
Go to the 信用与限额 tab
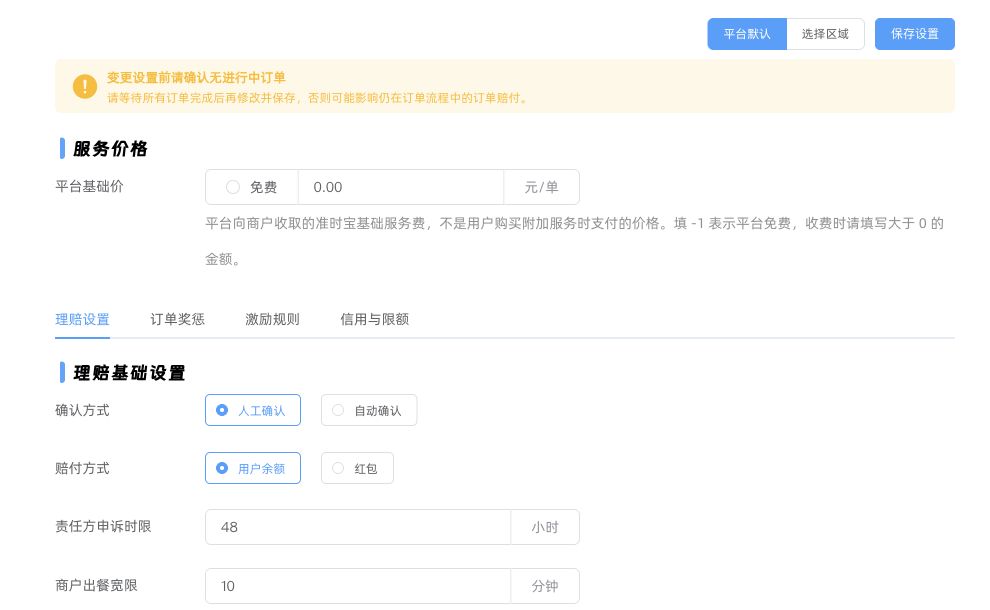pyautogui.click(x=374, y=320)
